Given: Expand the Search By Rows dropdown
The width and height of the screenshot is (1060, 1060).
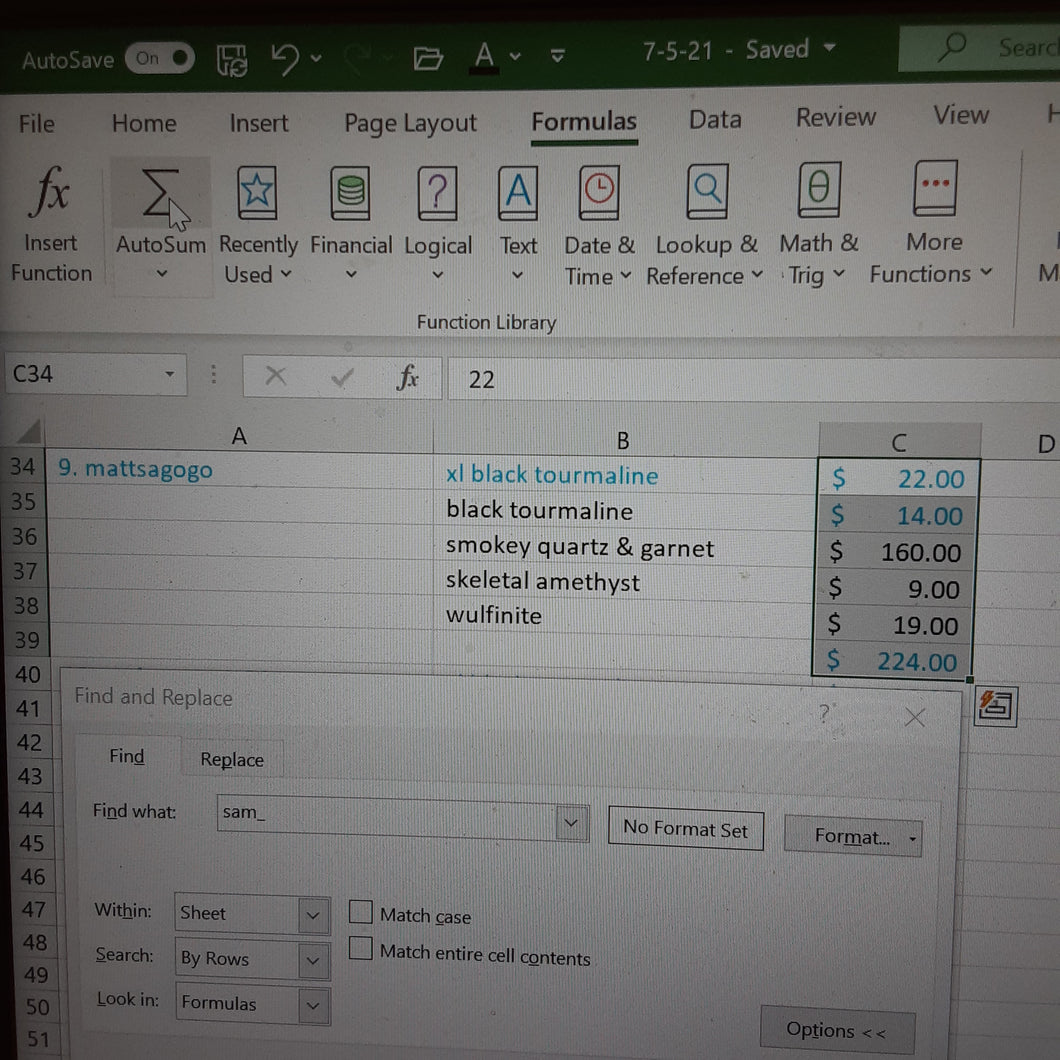Looking at the screenshot, I should pos(313,960).
